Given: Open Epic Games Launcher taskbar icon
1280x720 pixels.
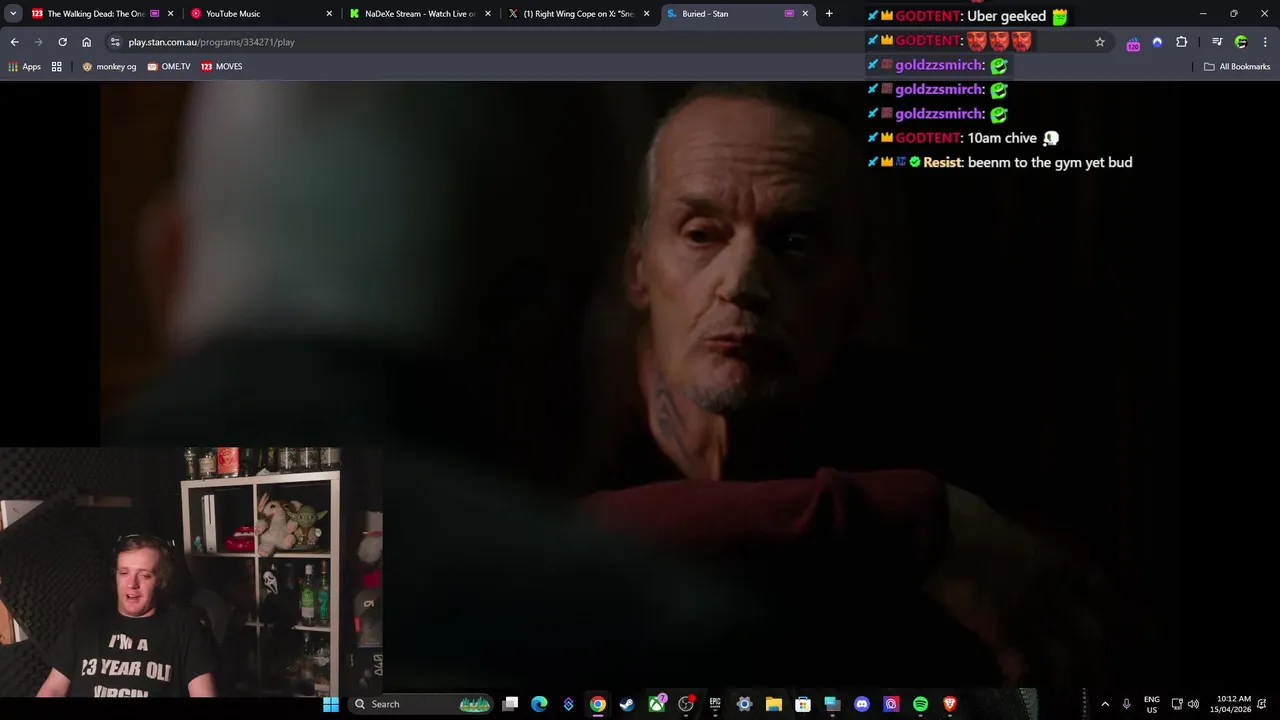Looking at the screenshot, I should coord(715,704).
